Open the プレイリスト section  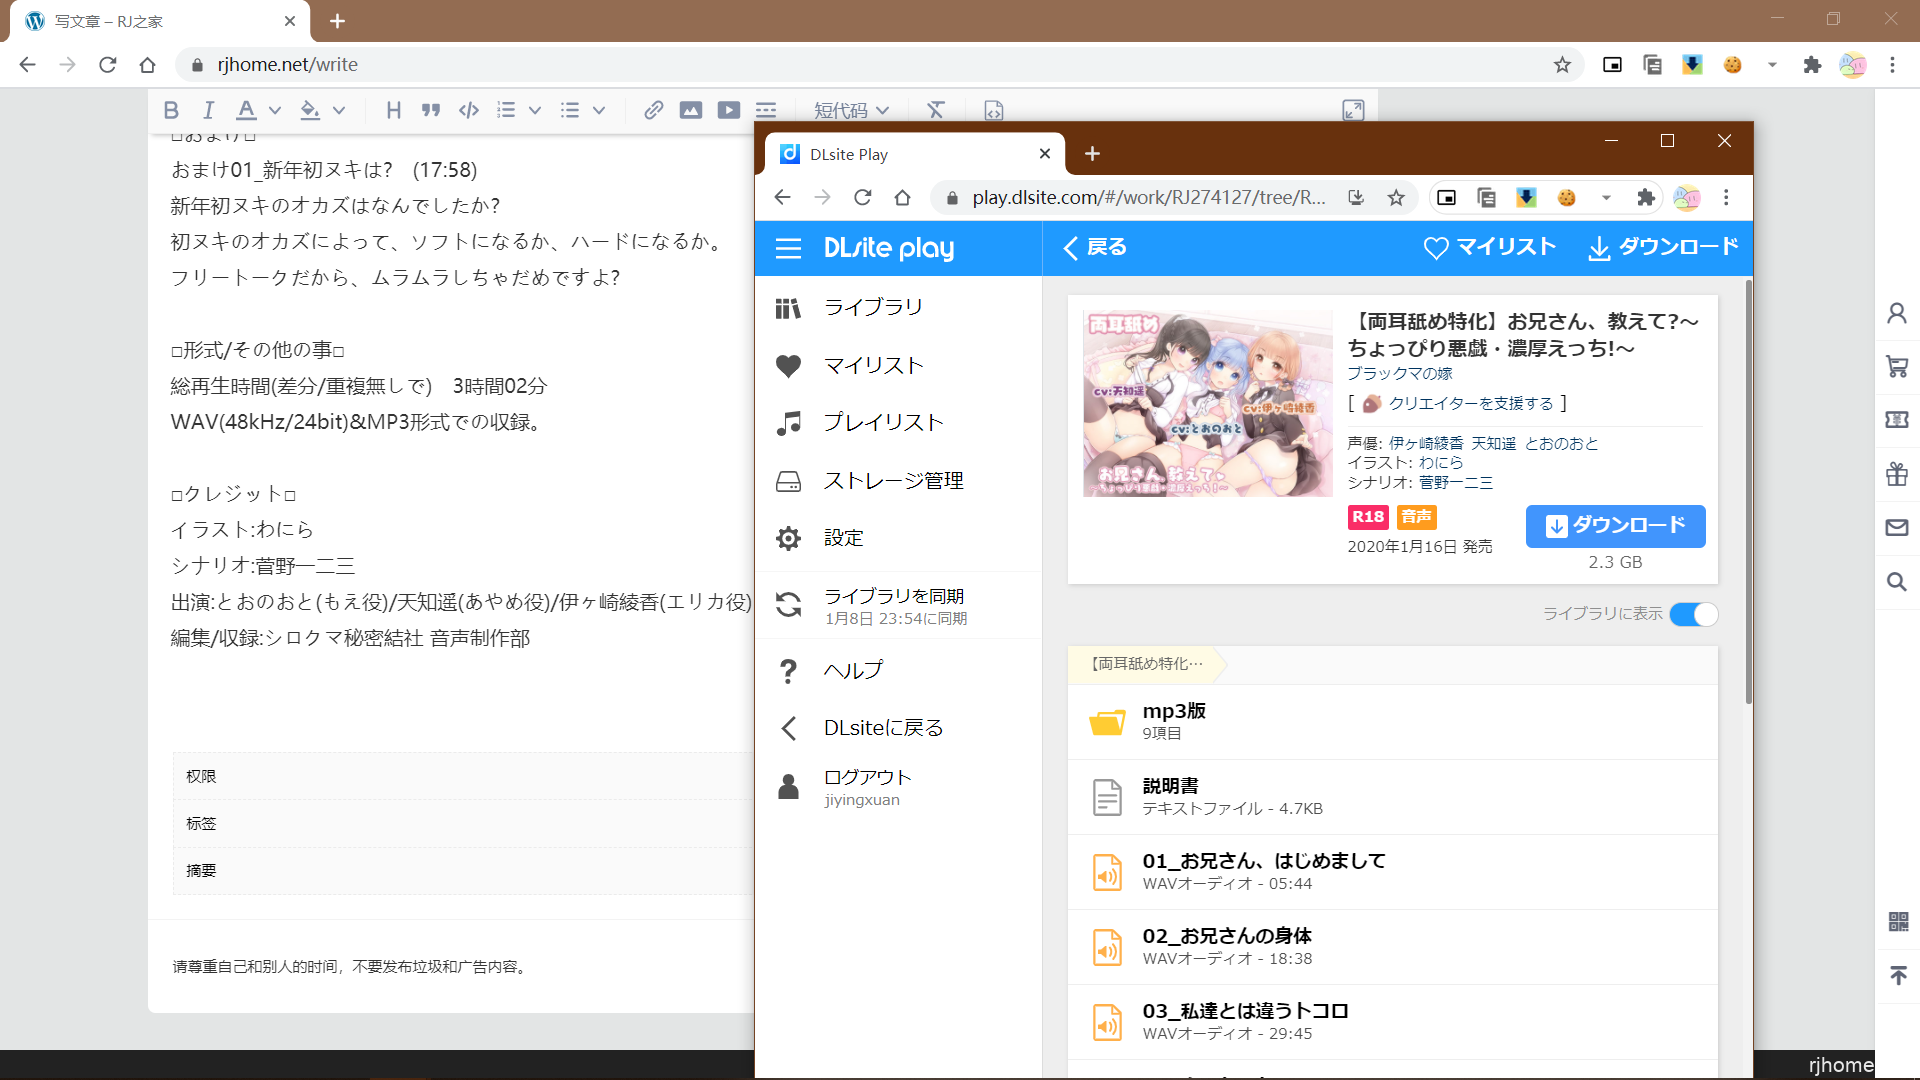click(x=882, y=422)
